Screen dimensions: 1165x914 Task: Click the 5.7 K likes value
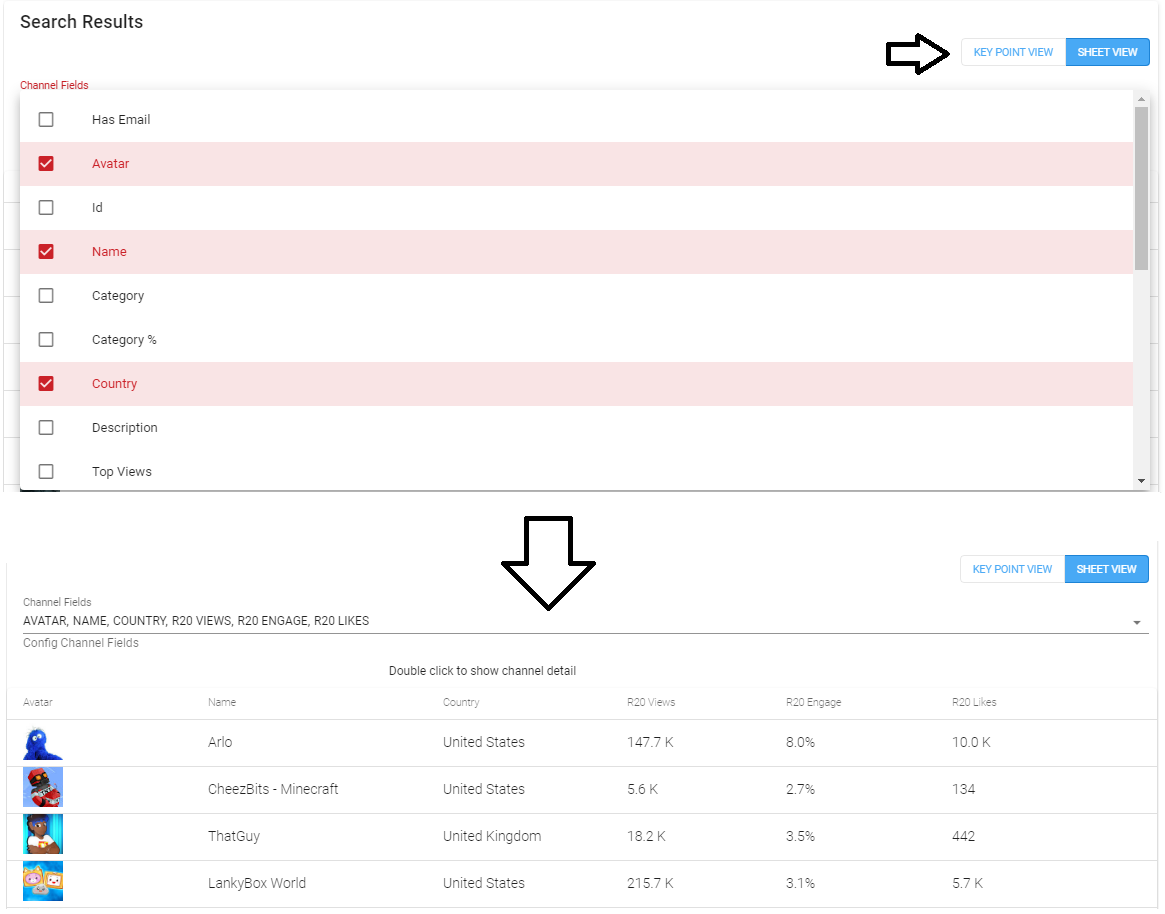pos(967,883)
